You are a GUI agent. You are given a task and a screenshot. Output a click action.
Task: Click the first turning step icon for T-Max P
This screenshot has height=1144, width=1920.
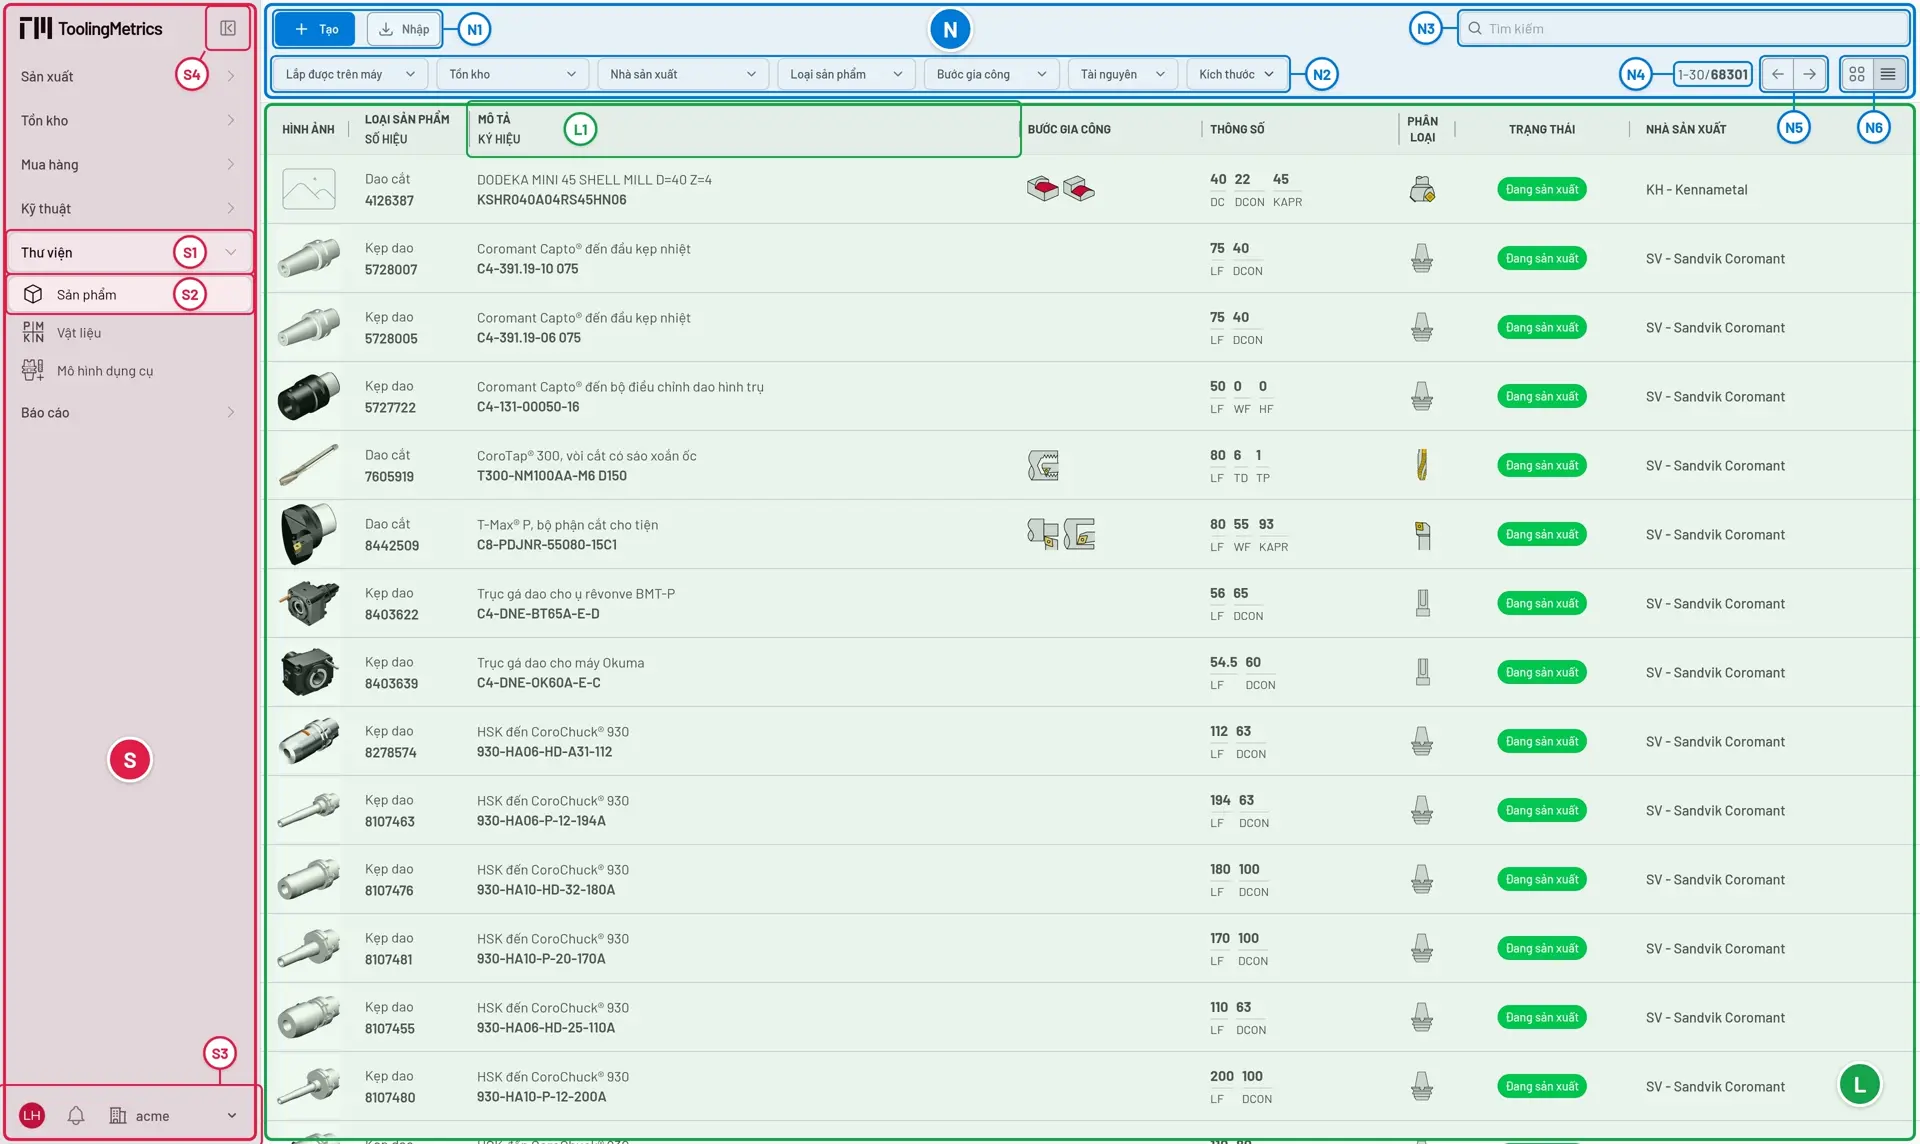(1043, 534)
